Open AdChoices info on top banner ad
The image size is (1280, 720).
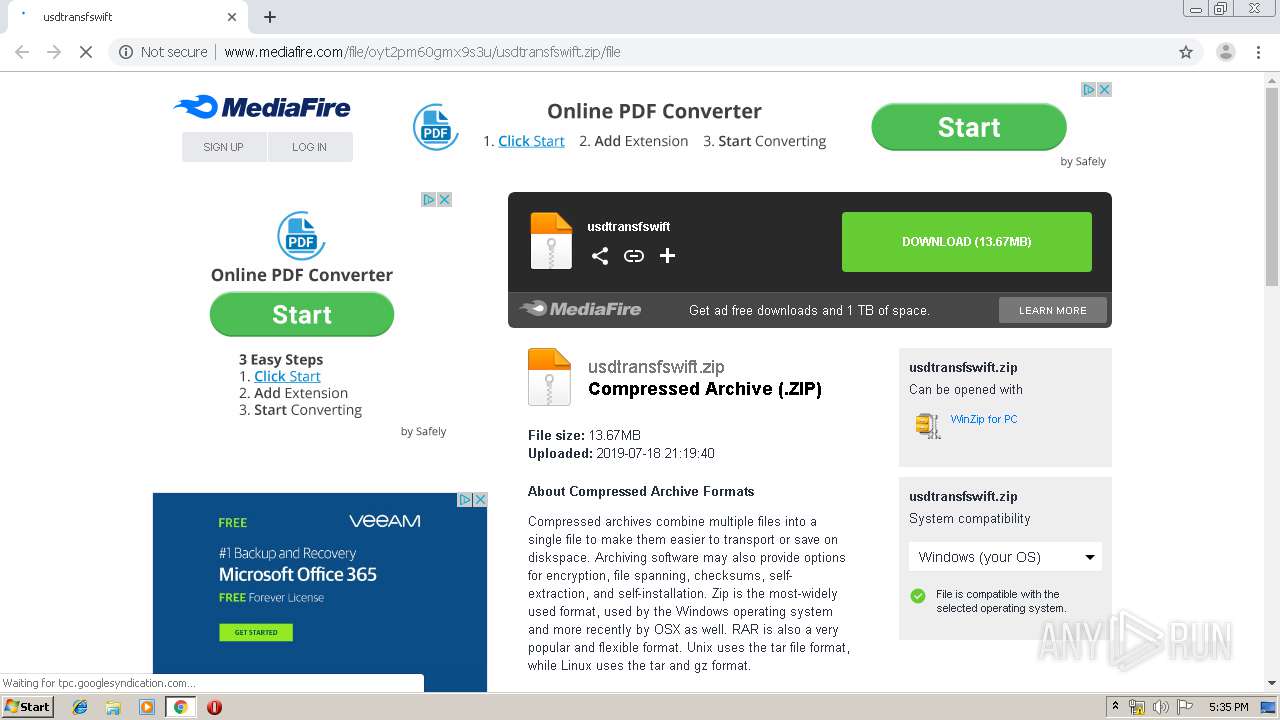1089,89
